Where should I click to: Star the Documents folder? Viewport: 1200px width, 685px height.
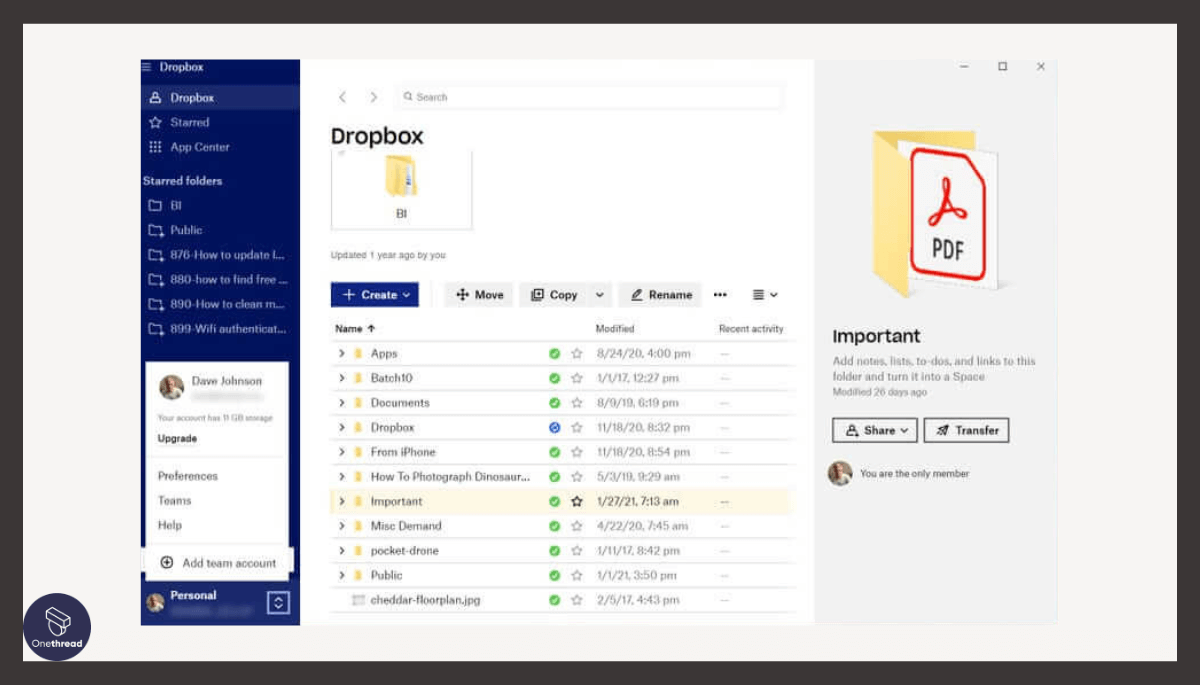click(577, 402)
